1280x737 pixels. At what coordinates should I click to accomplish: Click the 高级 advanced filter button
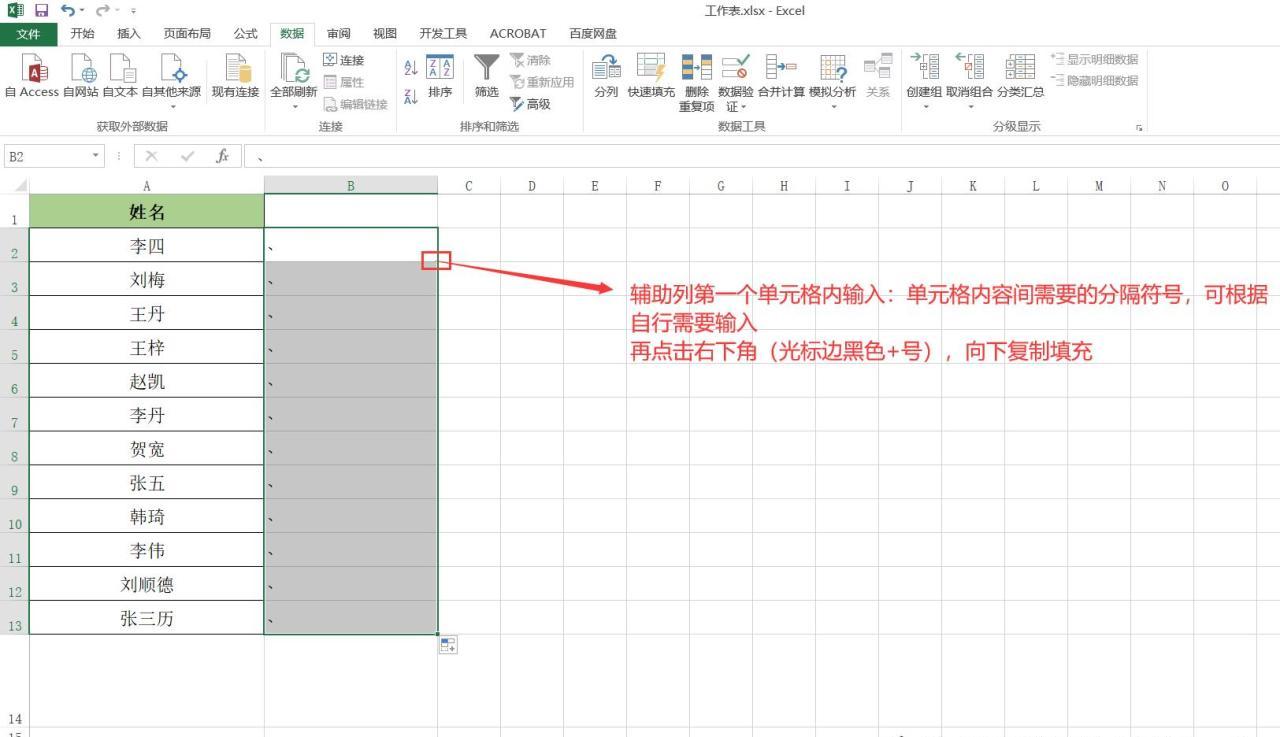[x=531, y=104]
